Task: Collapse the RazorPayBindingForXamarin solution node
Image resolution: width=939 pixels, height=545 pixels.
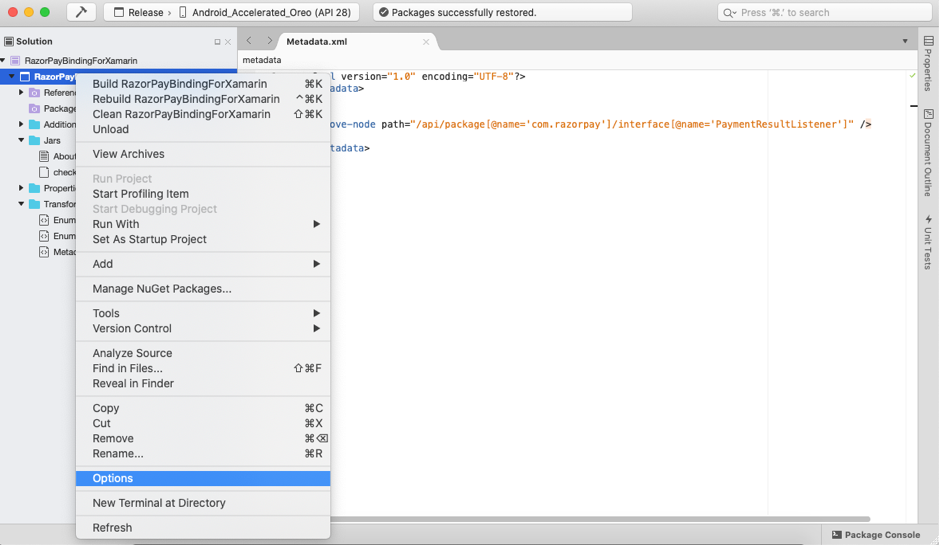Action: pyautogui.click(x=4, y=60)
